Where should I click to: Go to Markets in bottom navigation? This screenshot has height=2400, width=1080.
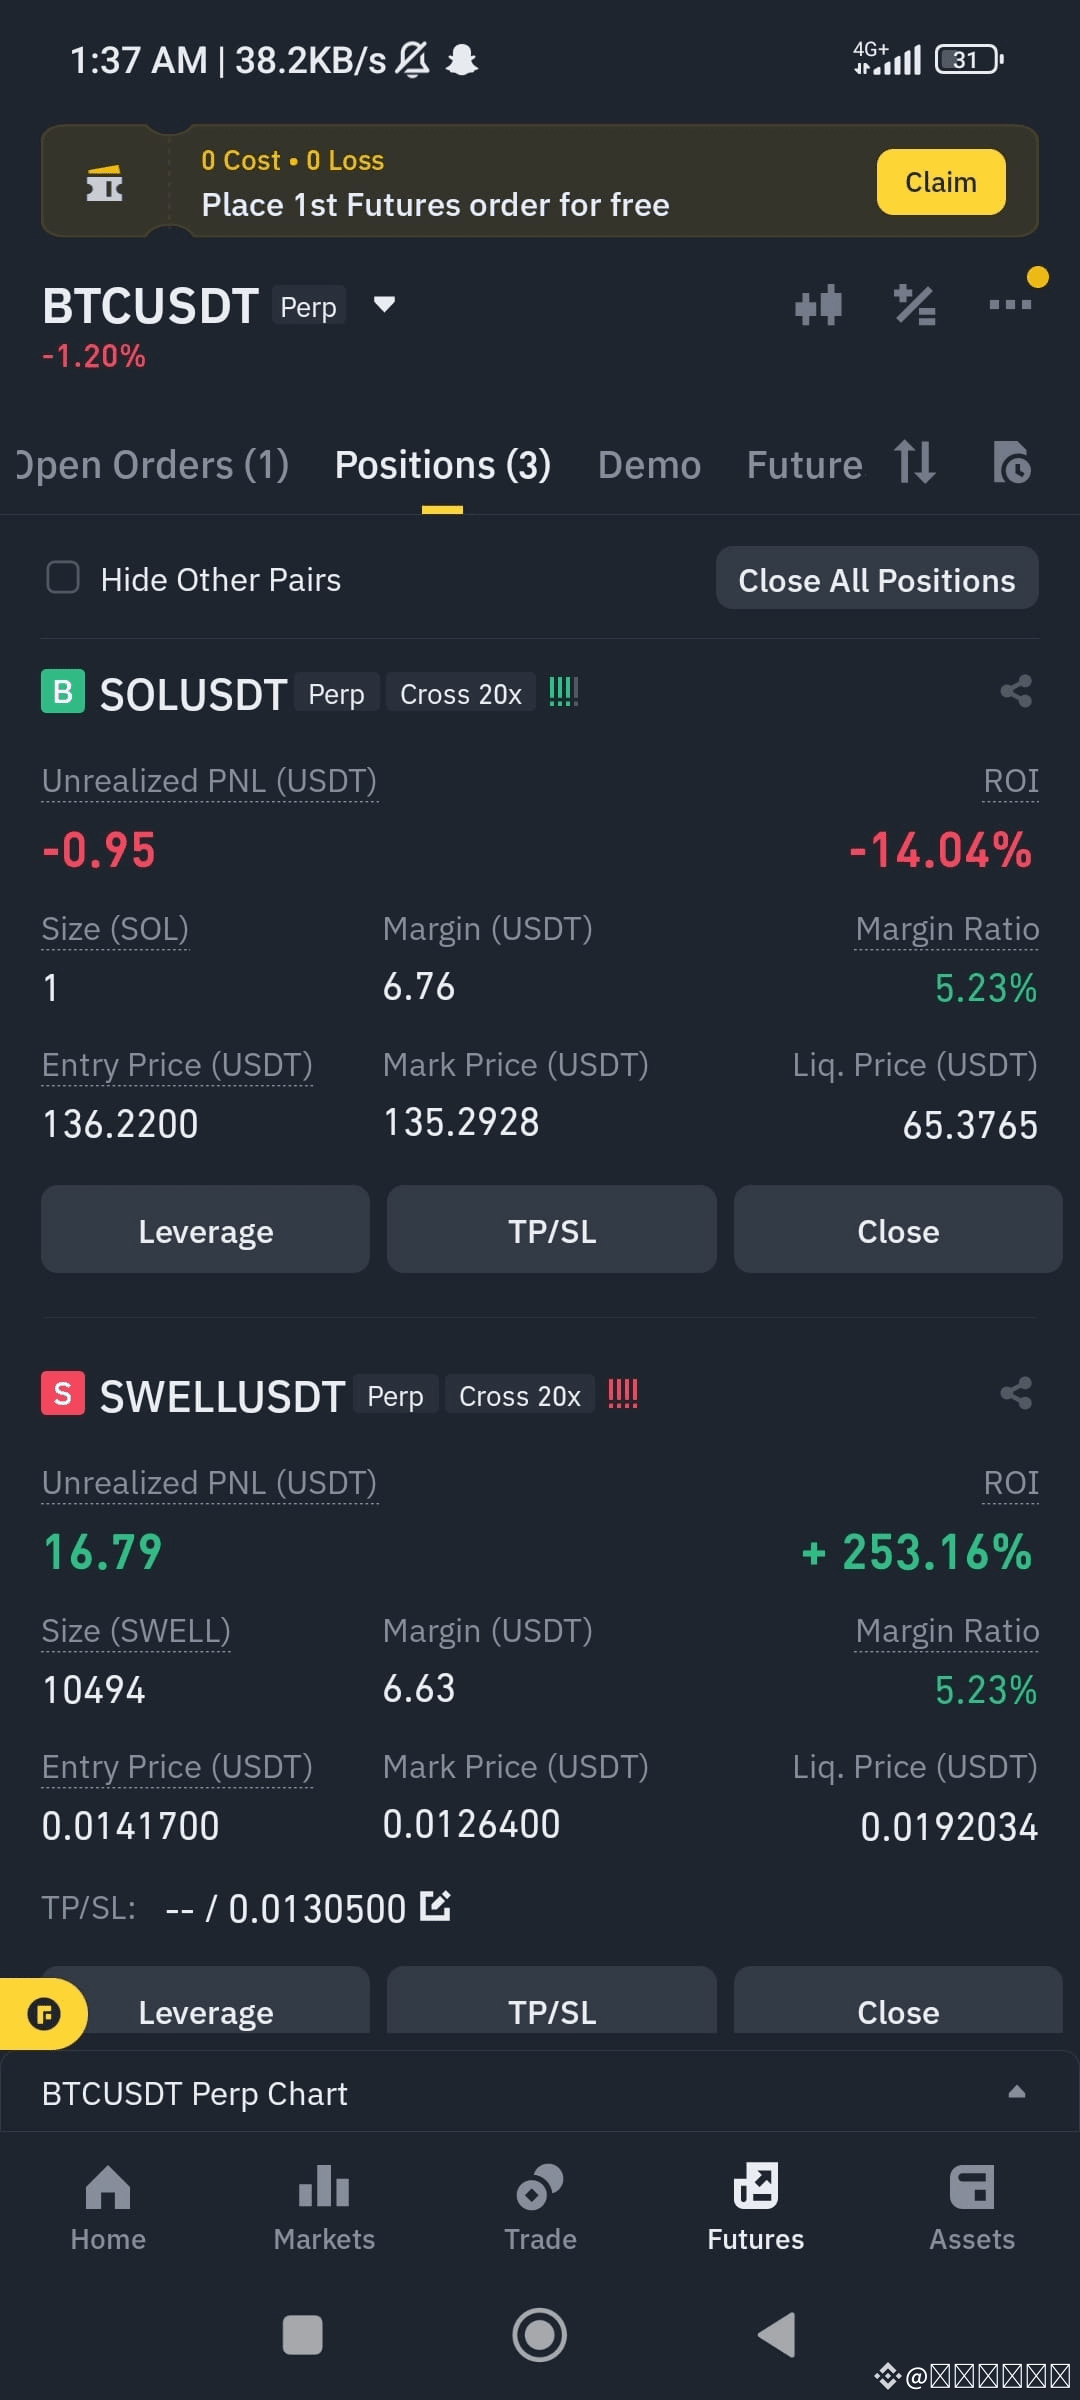pyautogui.click(x=324, y=2207)
